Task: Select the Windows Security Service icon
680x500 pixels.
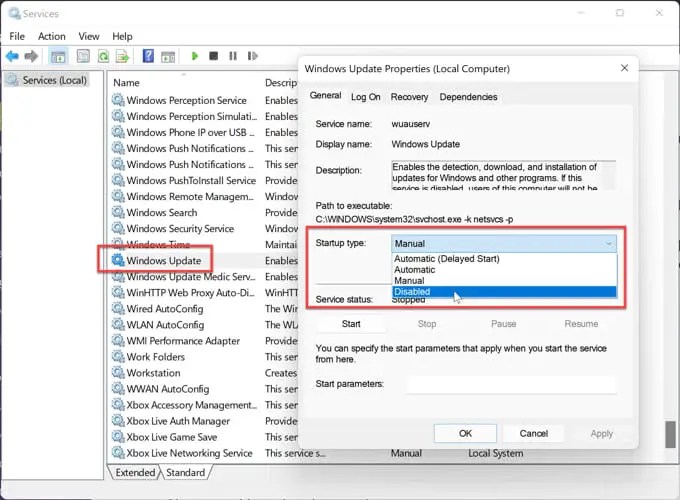Action: (x=118, y=229)
